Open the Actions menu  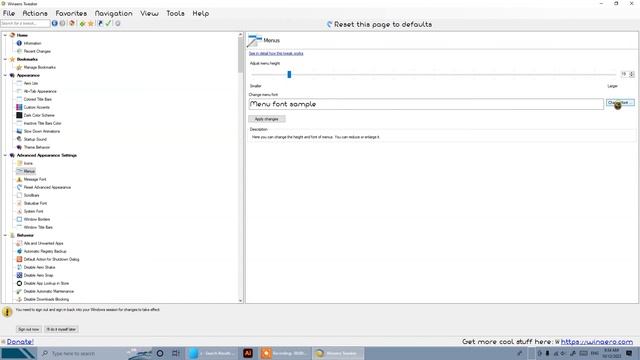point(35,13)
